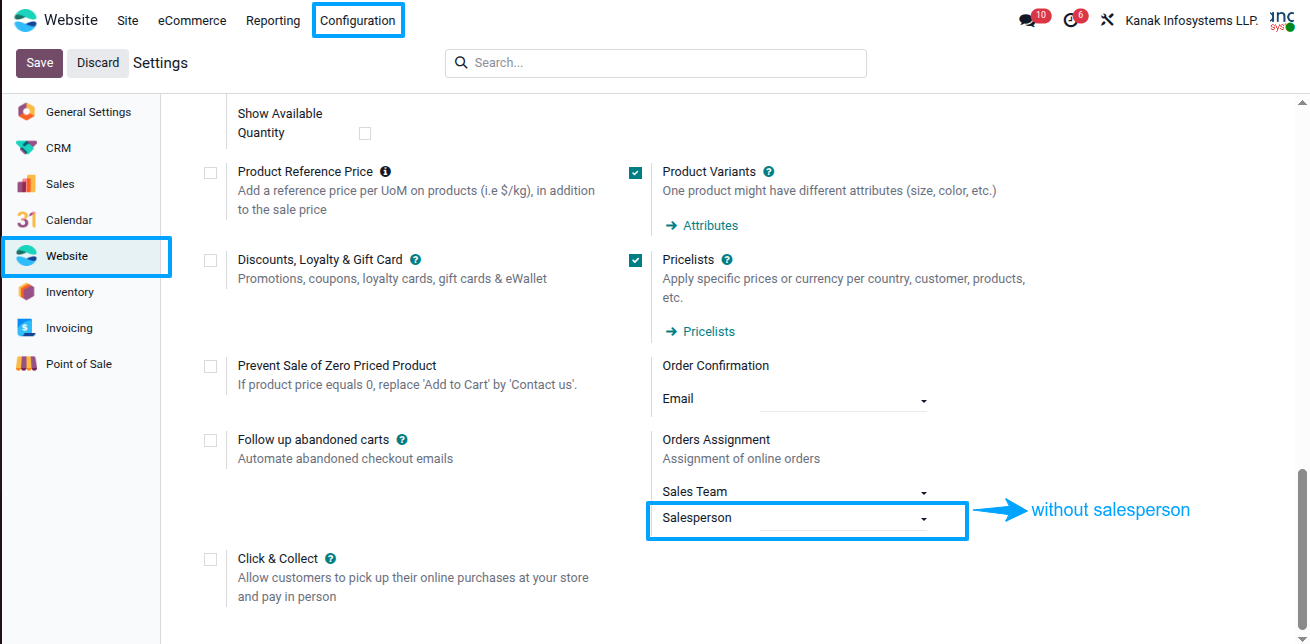Select Invoicing settings tab
This screenshot has height=644, width=1310.
pyautogui.click(x=81, y=328)
